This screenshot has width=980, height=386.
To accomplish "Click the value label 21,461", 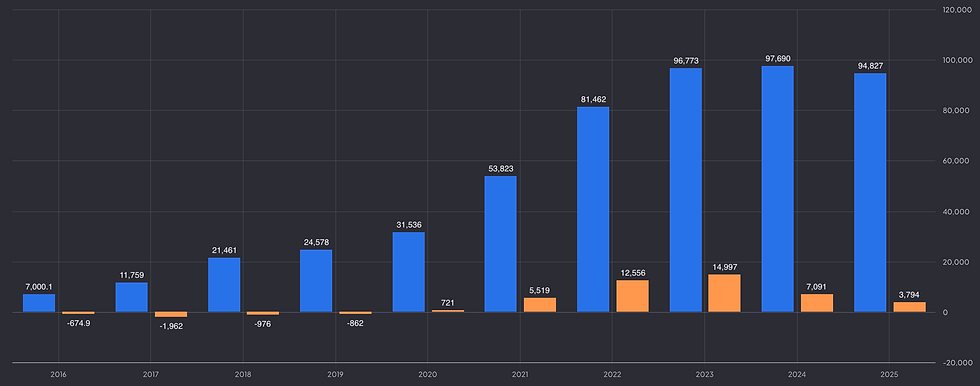I will 224,250.
